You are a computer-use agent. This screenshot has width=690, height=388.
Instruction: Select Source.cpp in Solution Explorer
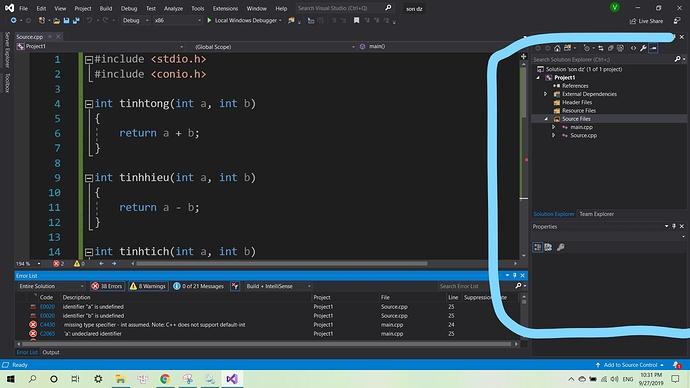[584, 135]
